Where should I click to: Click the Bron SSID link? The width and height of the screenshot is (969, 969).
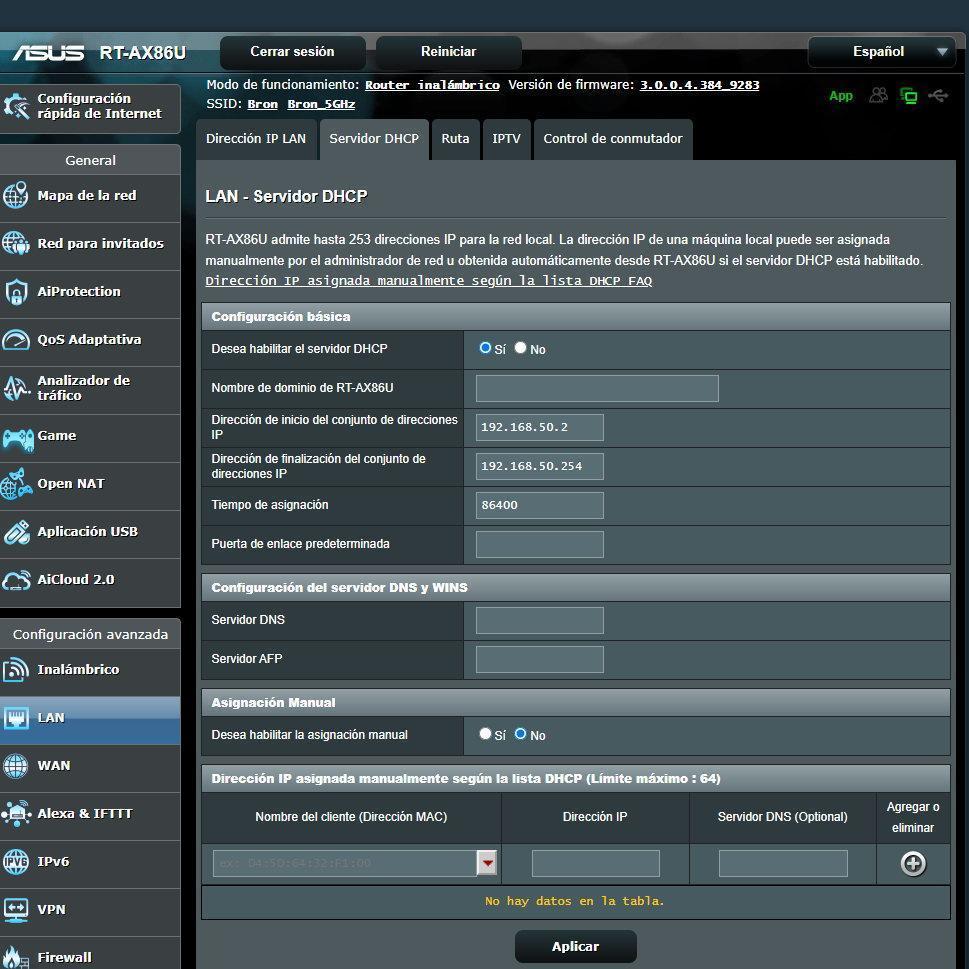[x=263, y=104]
